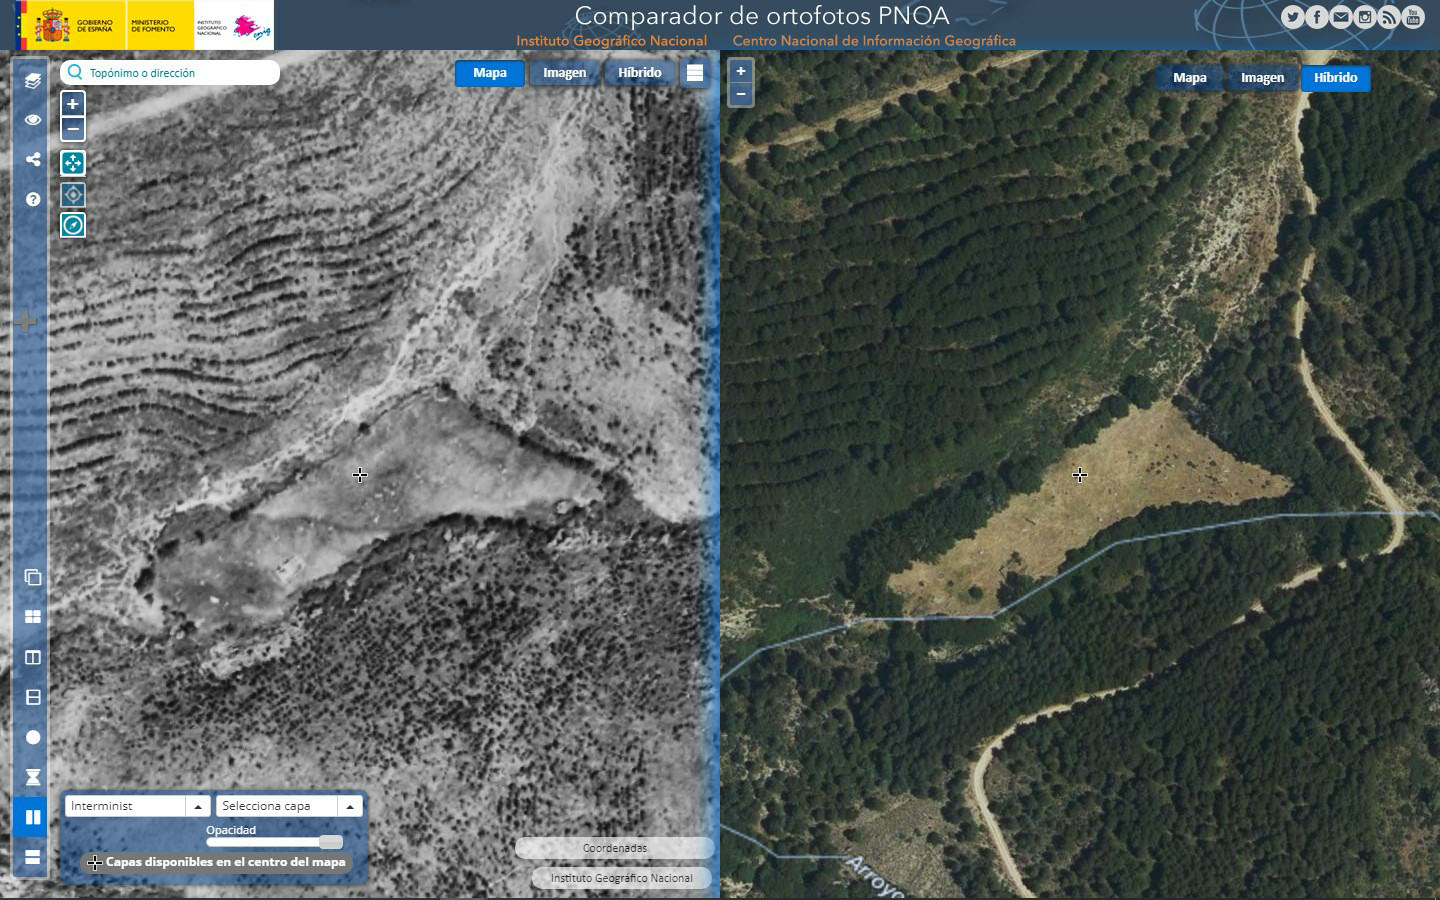Open the share icon in sidebar

pos(33,159)
